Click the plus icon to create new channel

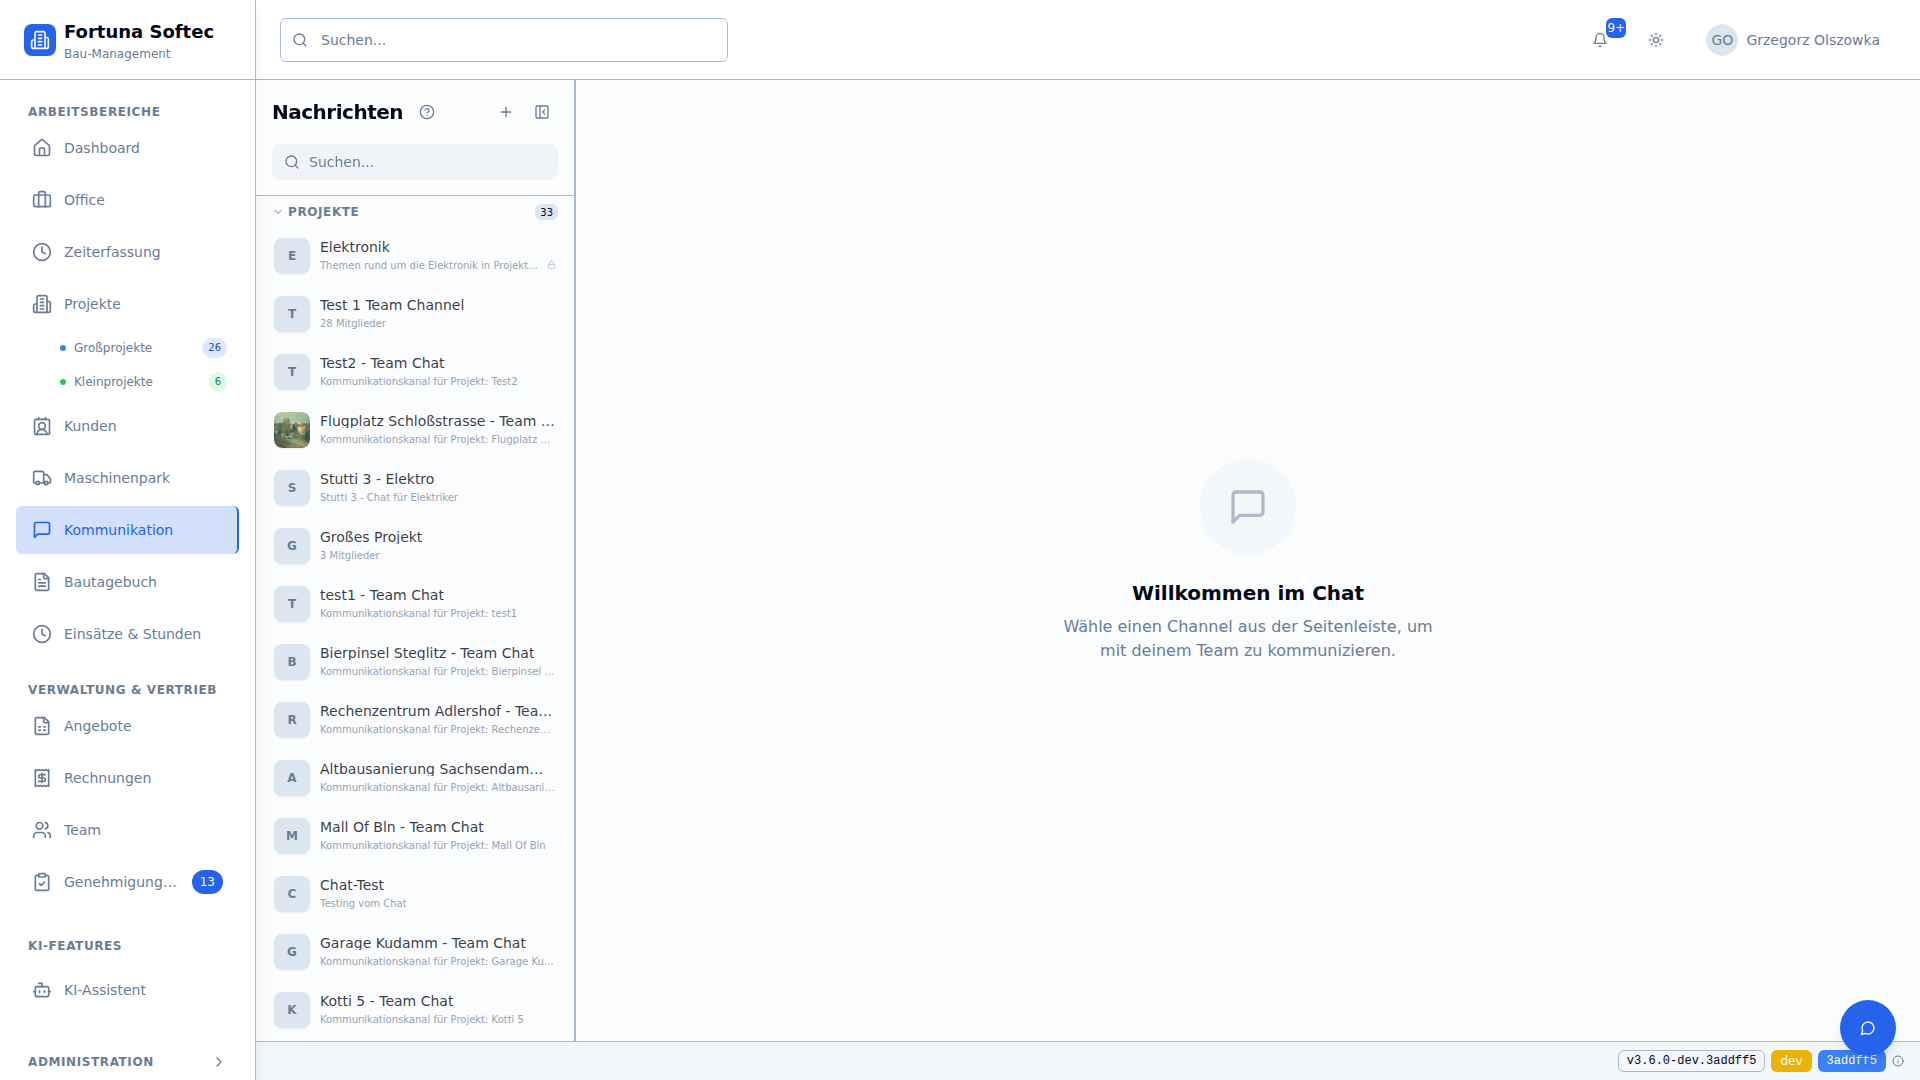point(506,112)
